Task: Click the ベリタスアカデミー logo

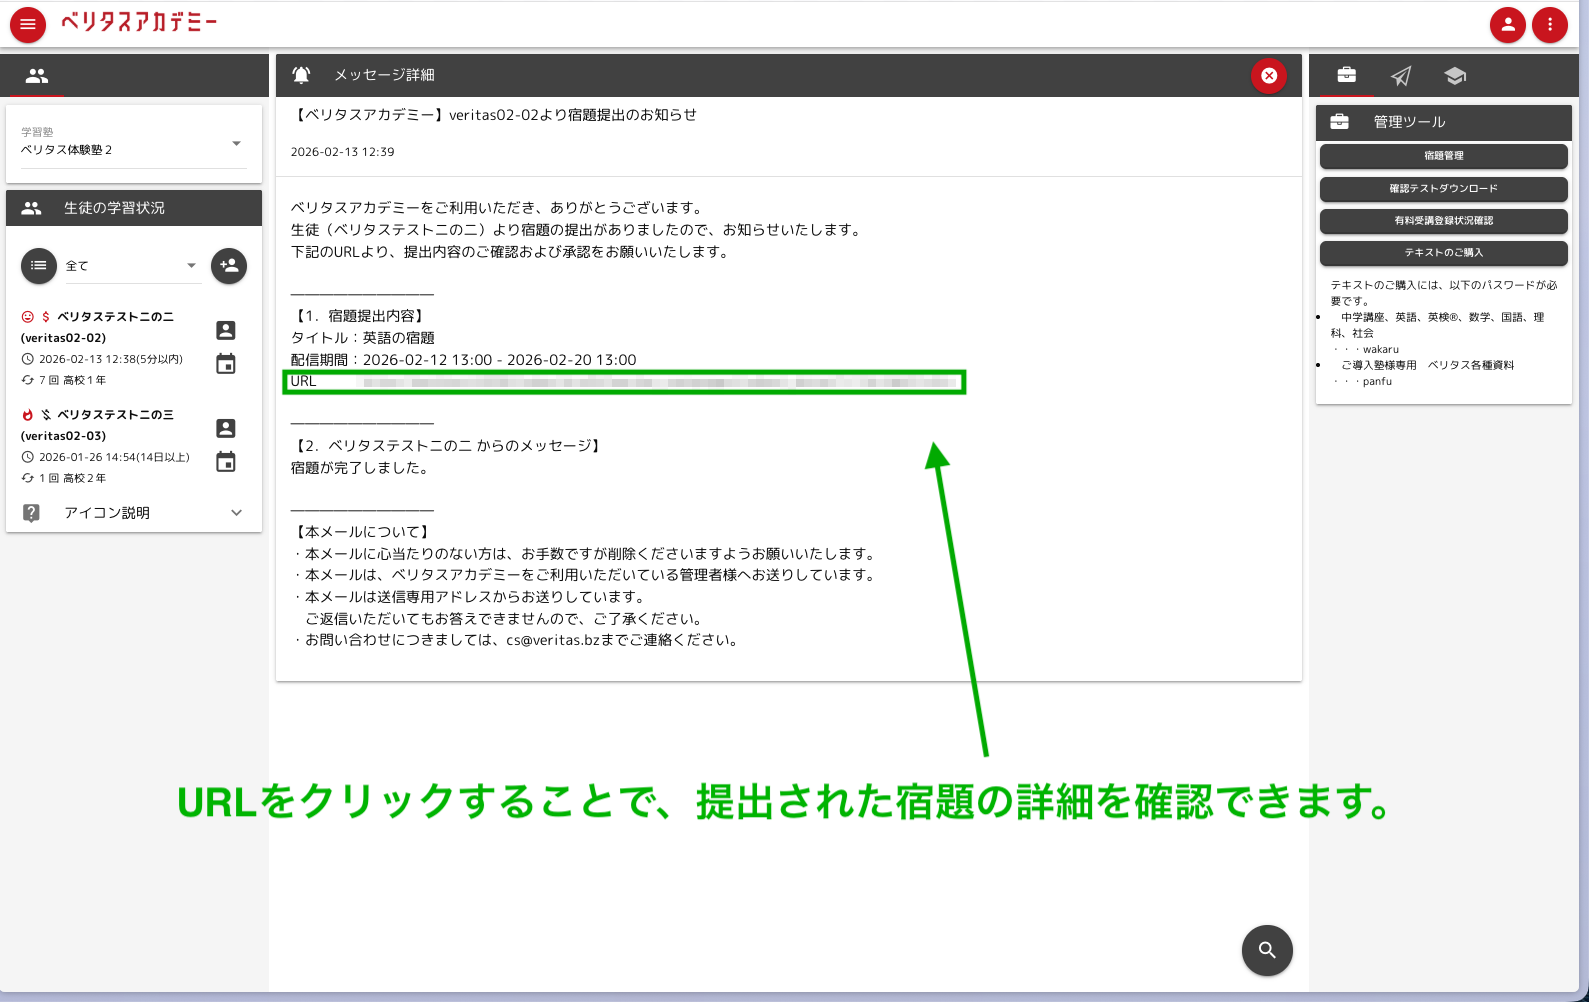Action: (x=139, y=22)
